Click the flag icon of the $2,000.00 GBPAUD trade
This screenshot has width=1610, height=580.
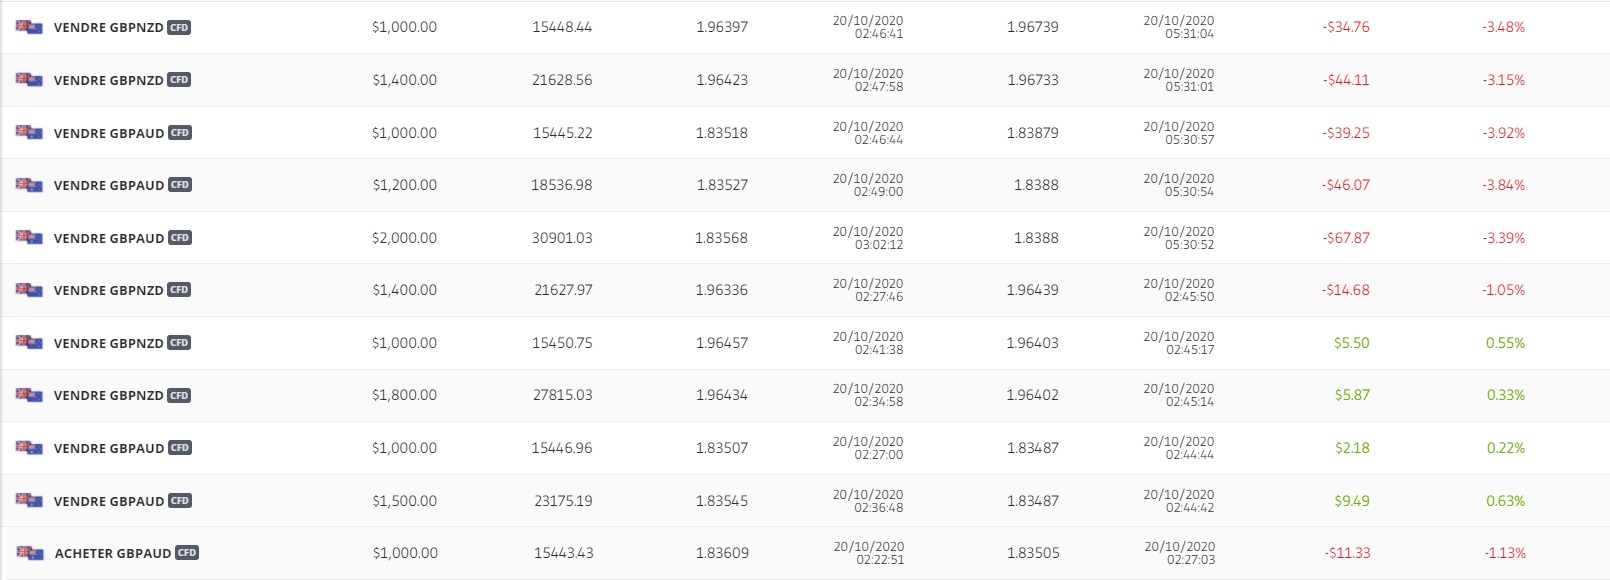(x=29, y=238)
